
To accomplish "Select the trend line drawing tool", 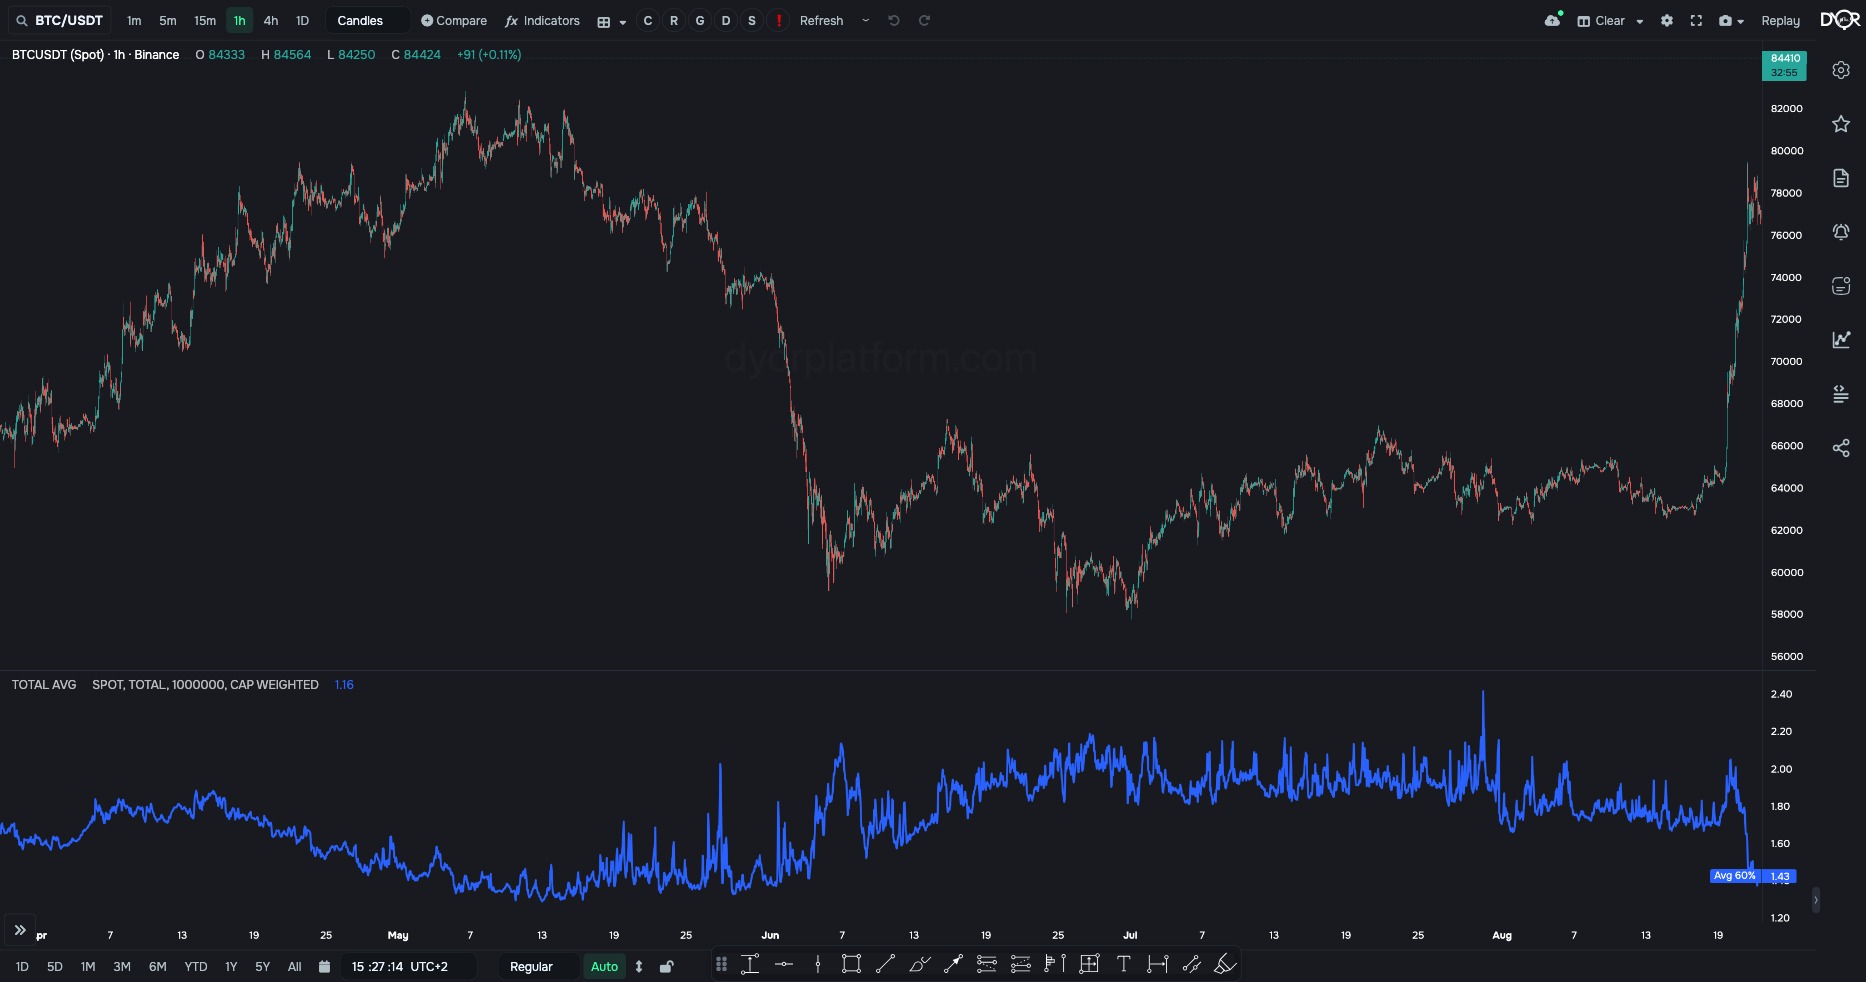I will tap(885, 964).
